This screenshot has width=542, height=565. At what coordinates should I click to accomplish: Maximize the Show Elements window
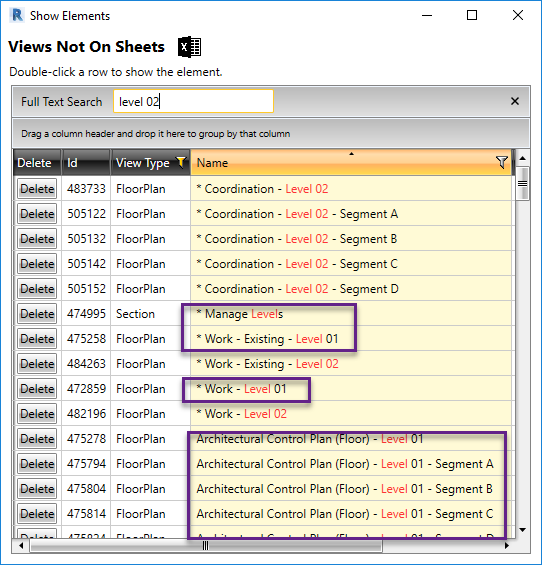coord(472,15)
